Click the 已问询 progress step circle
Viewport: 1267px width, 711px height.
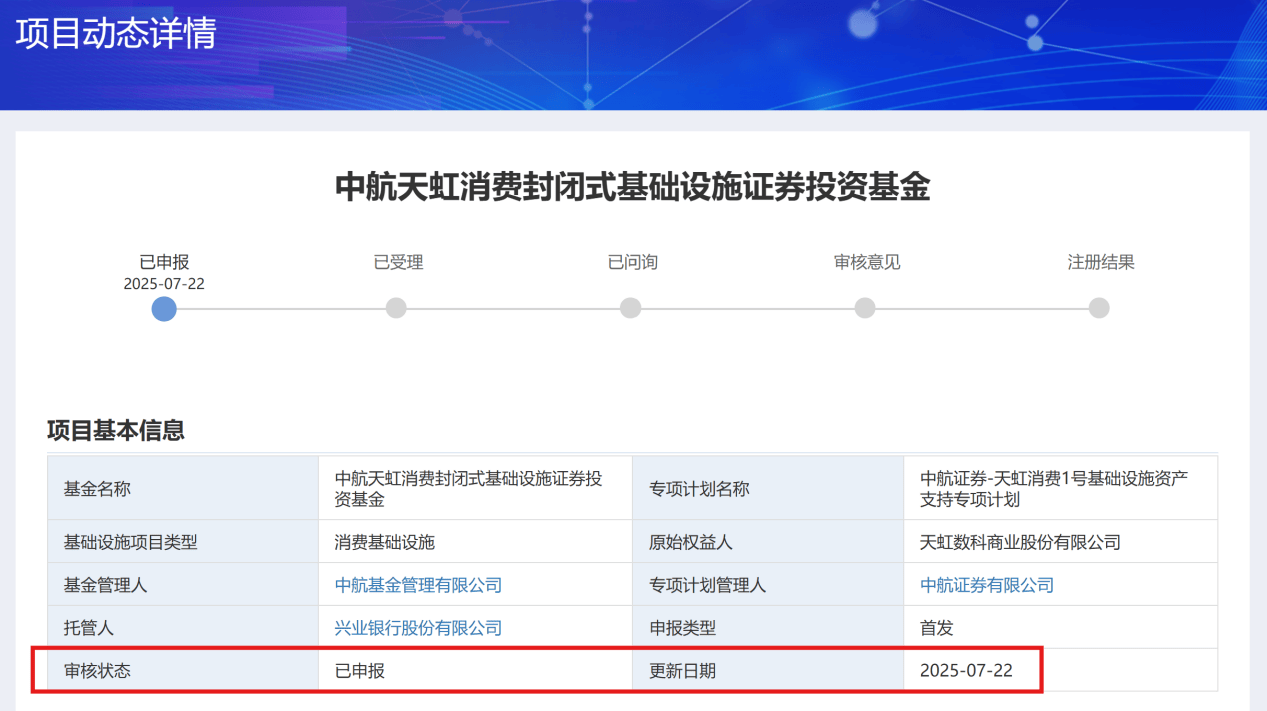(630, 308)
